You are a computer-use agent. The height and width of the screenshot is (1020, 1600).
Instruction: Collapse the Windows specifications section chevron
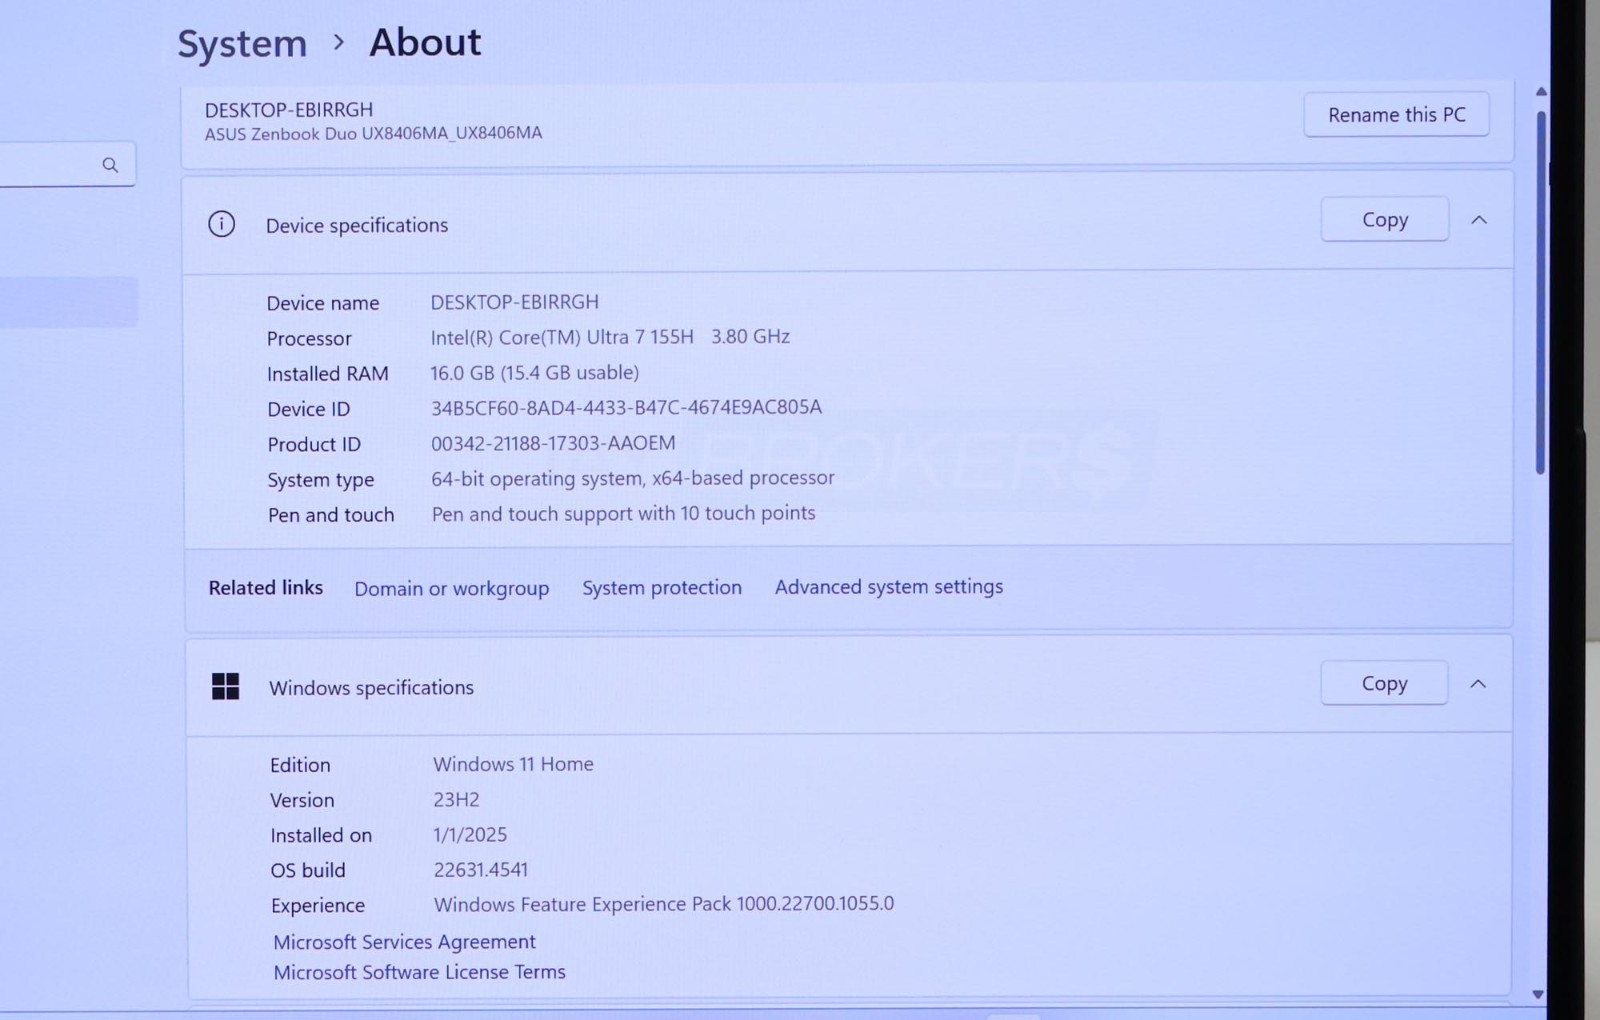pyautogui.click(x=1478, y=684)
